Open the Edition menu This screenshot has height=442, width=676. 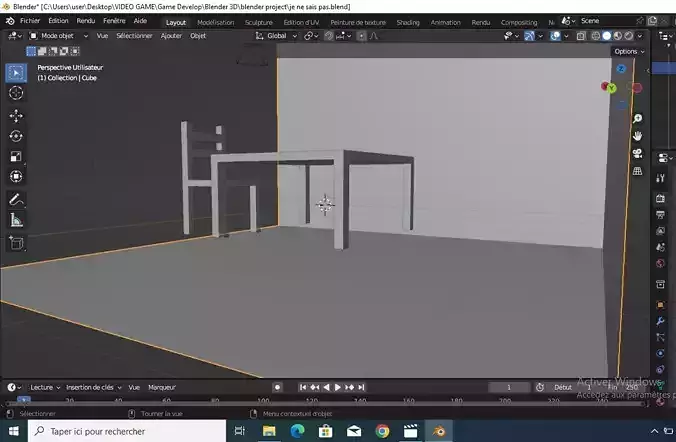58,21
